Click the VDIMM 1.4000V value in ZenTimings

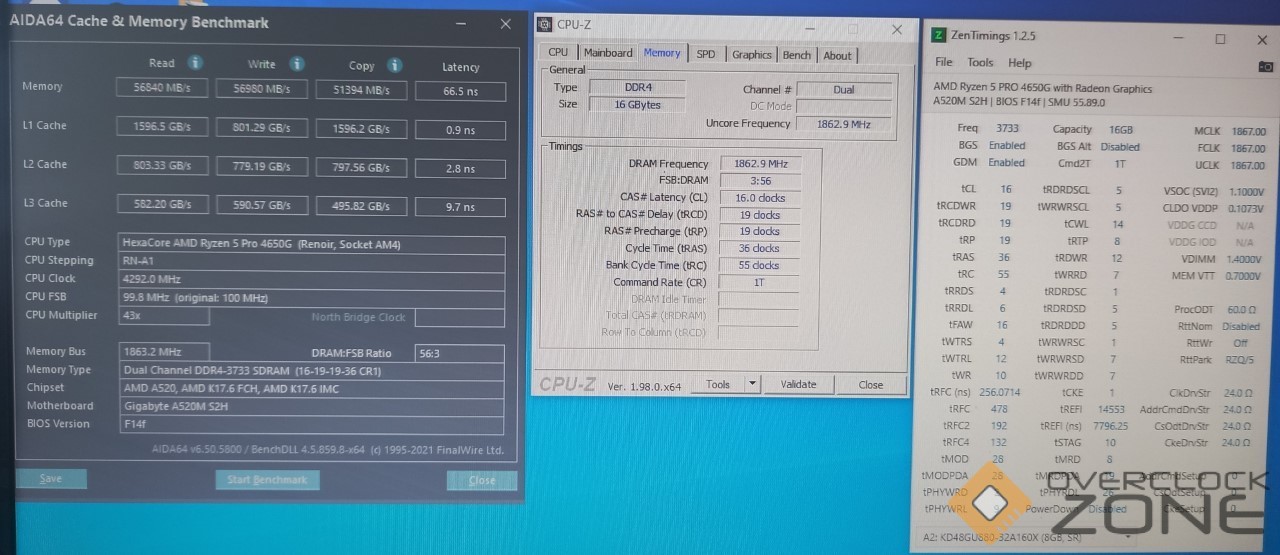pos(1244,258)
